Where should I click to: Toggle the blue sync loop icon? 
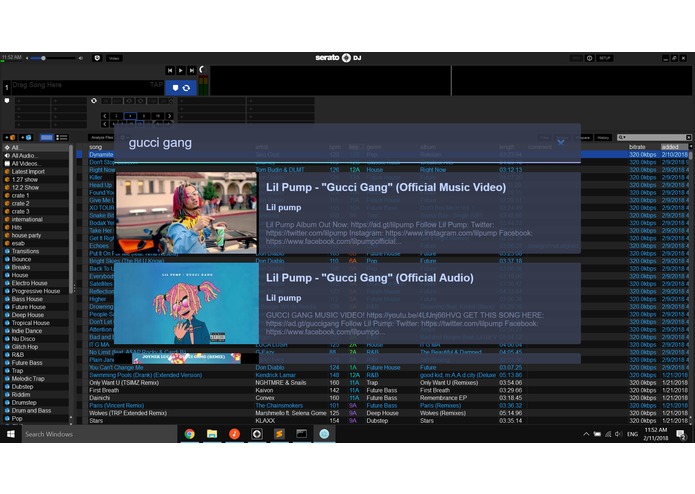pyautogui.click(x=187, y=88)
